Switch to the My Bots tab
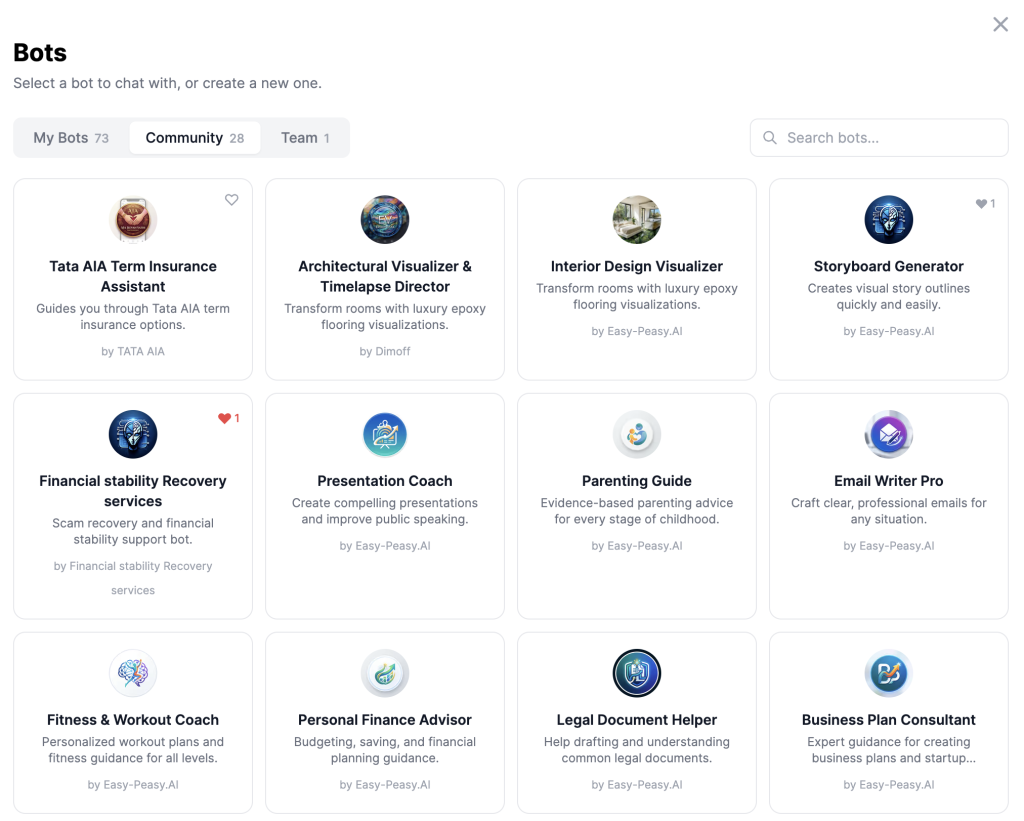The height and width of the screenshot is (821, 1024). pos(71,138)
